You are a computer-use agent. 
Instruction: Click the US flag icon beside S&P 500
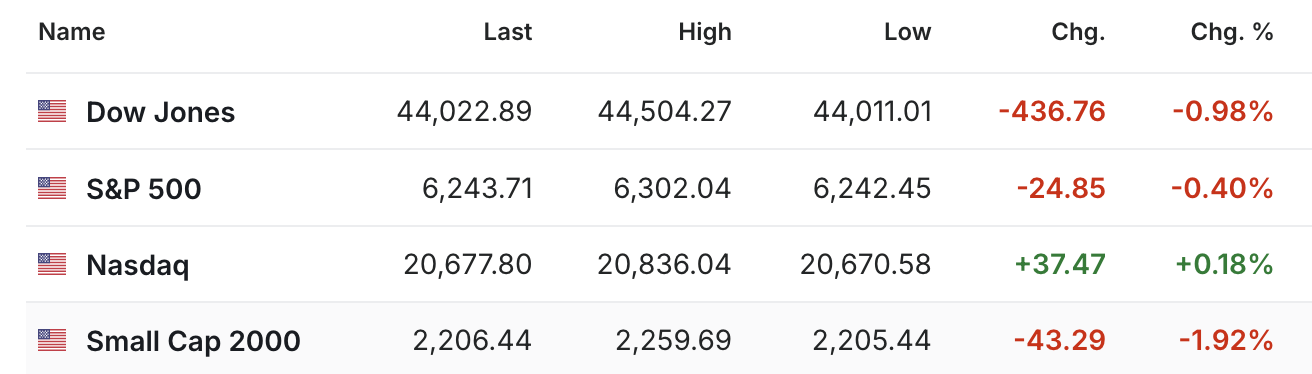coord(52,187)
